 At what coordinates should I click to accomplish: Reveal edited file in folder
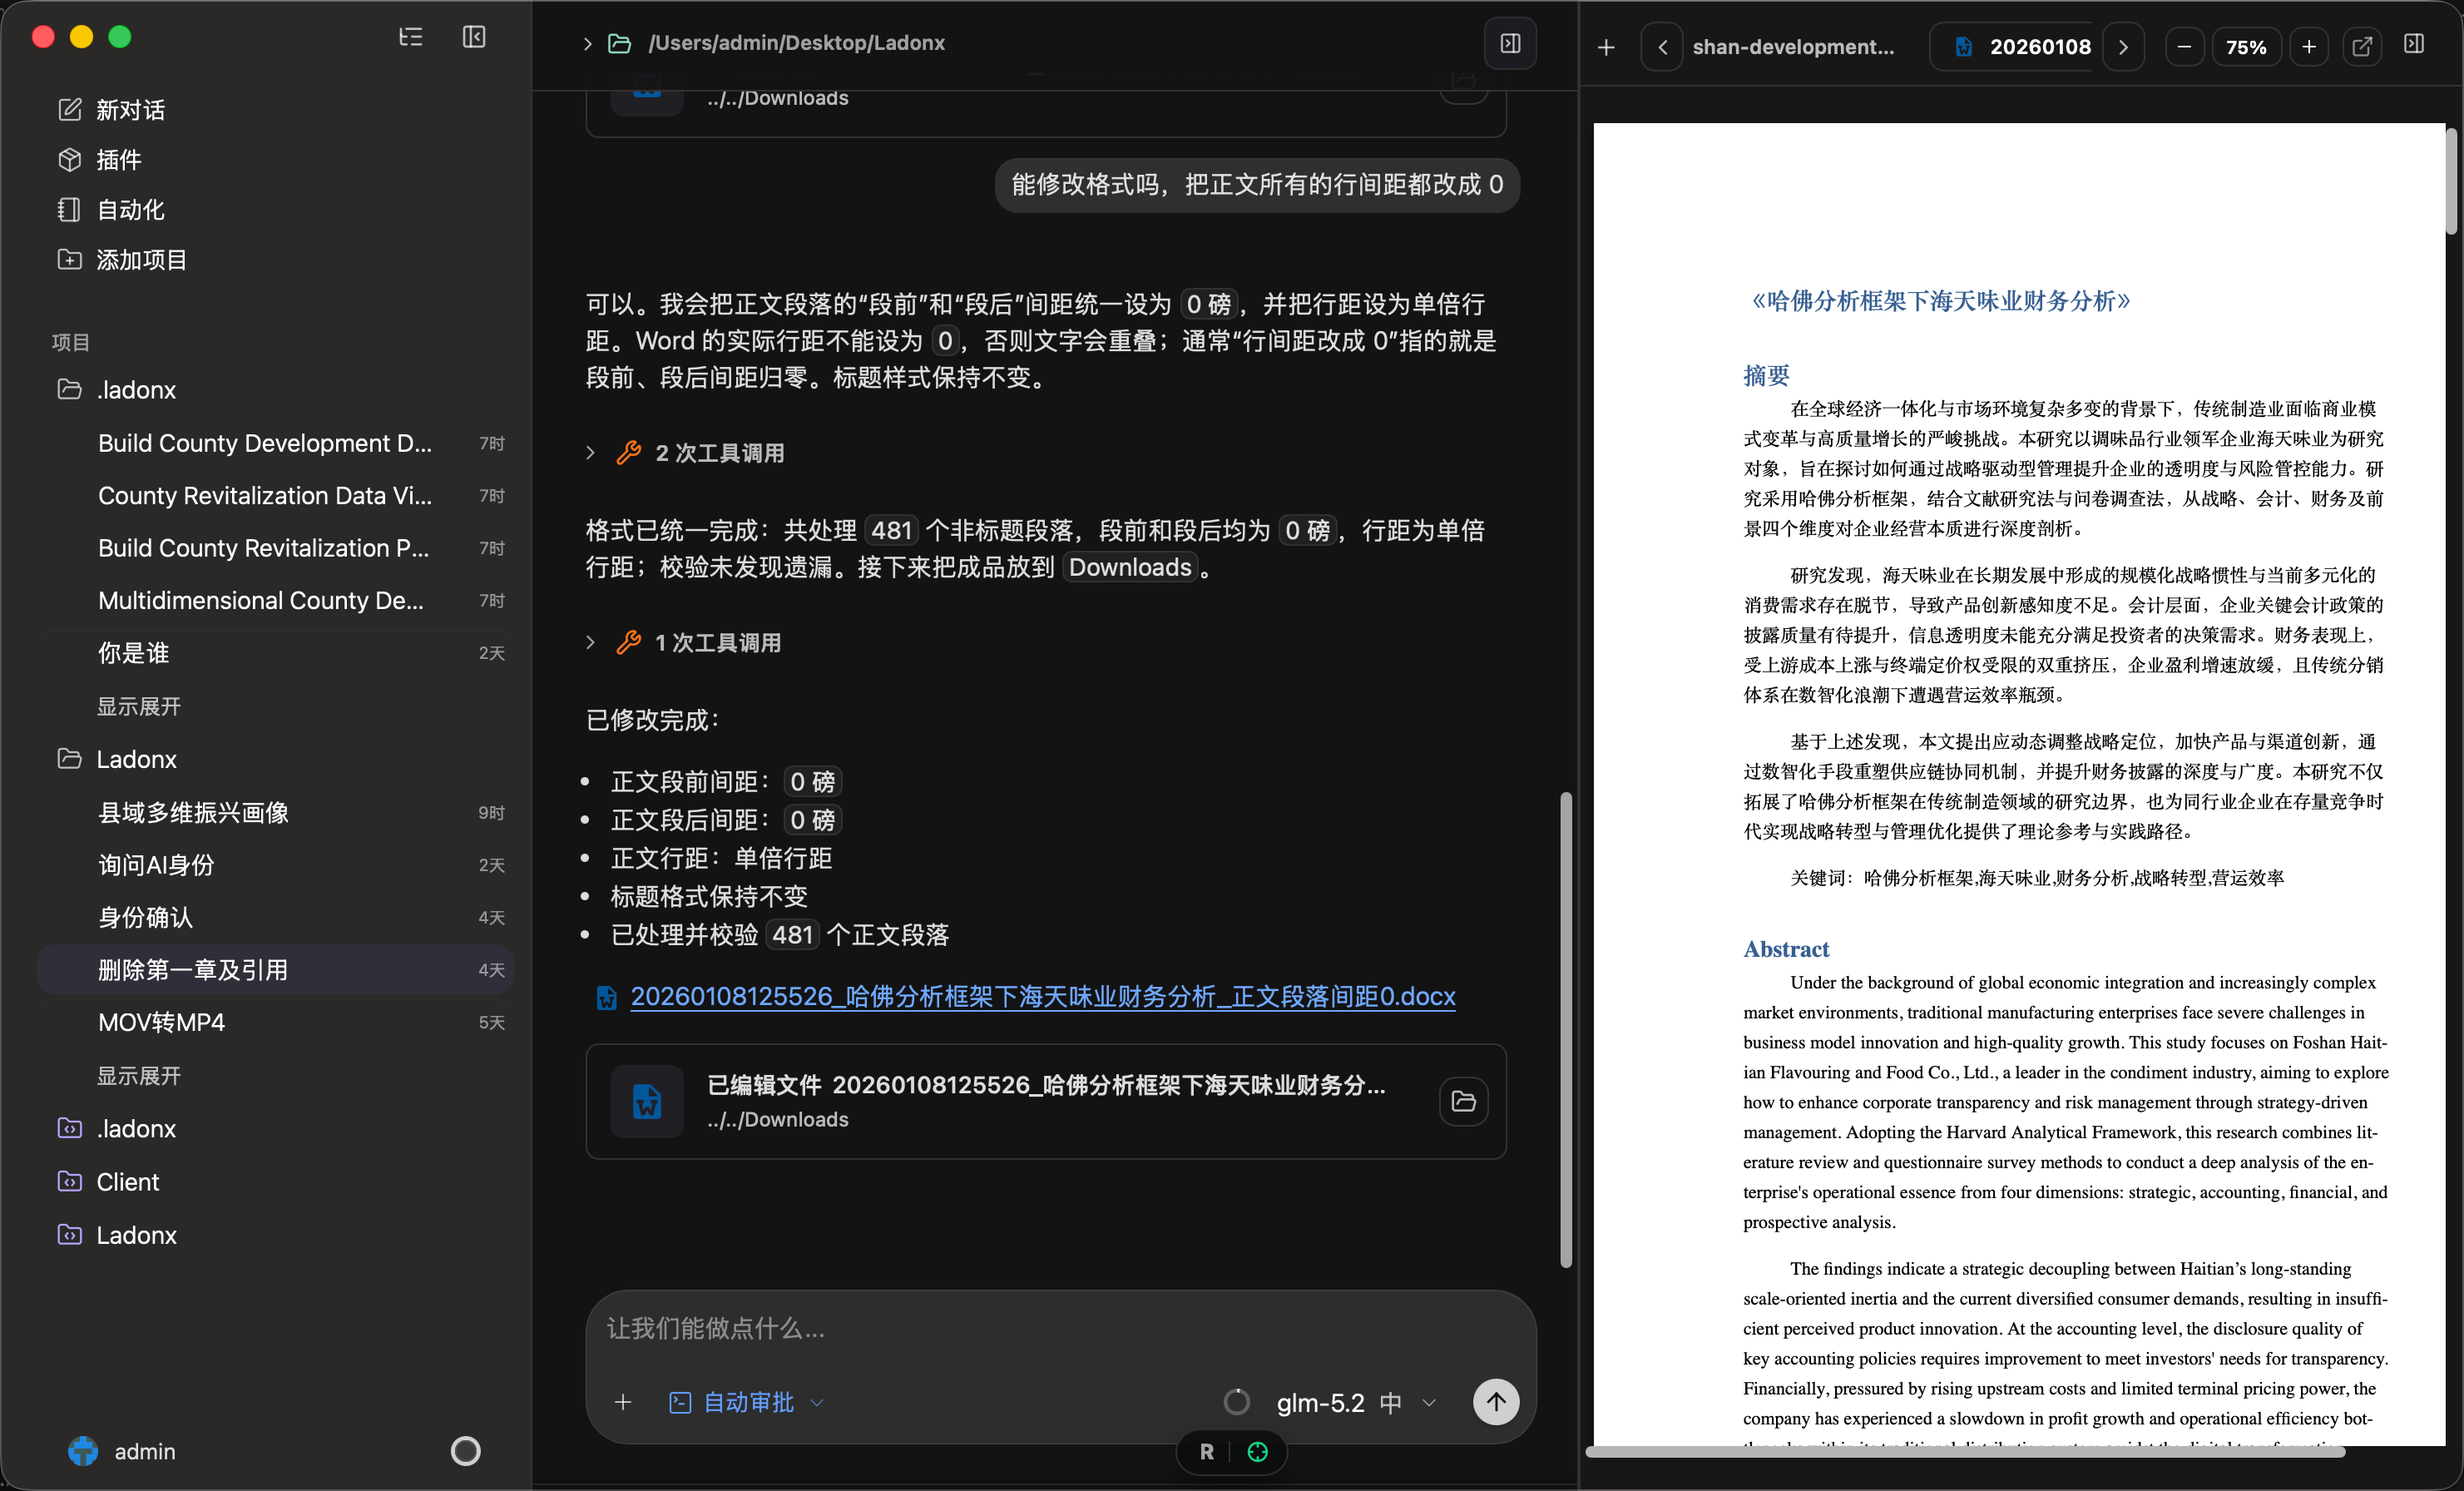[x=1463, y=1102]
